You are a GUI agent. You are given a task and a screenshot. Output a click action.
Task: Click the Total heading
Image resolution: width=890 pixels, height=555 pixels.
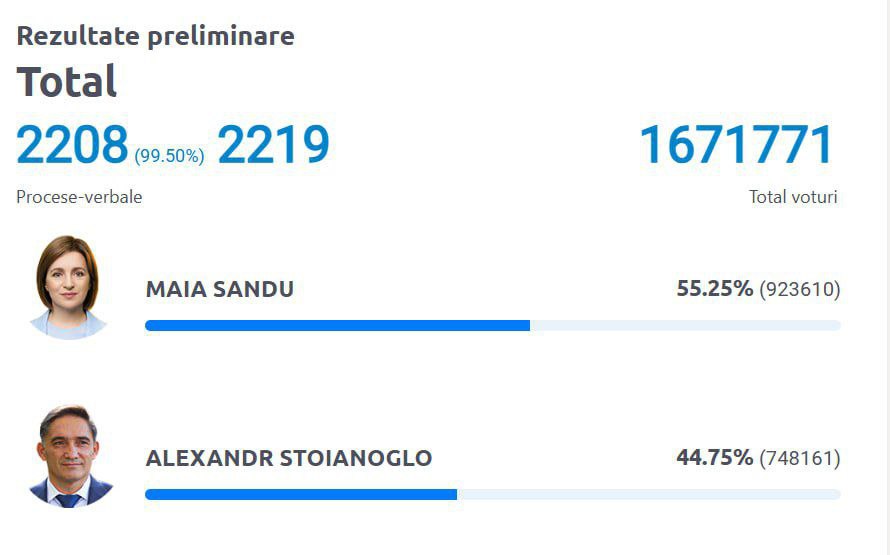coord(67,82)
